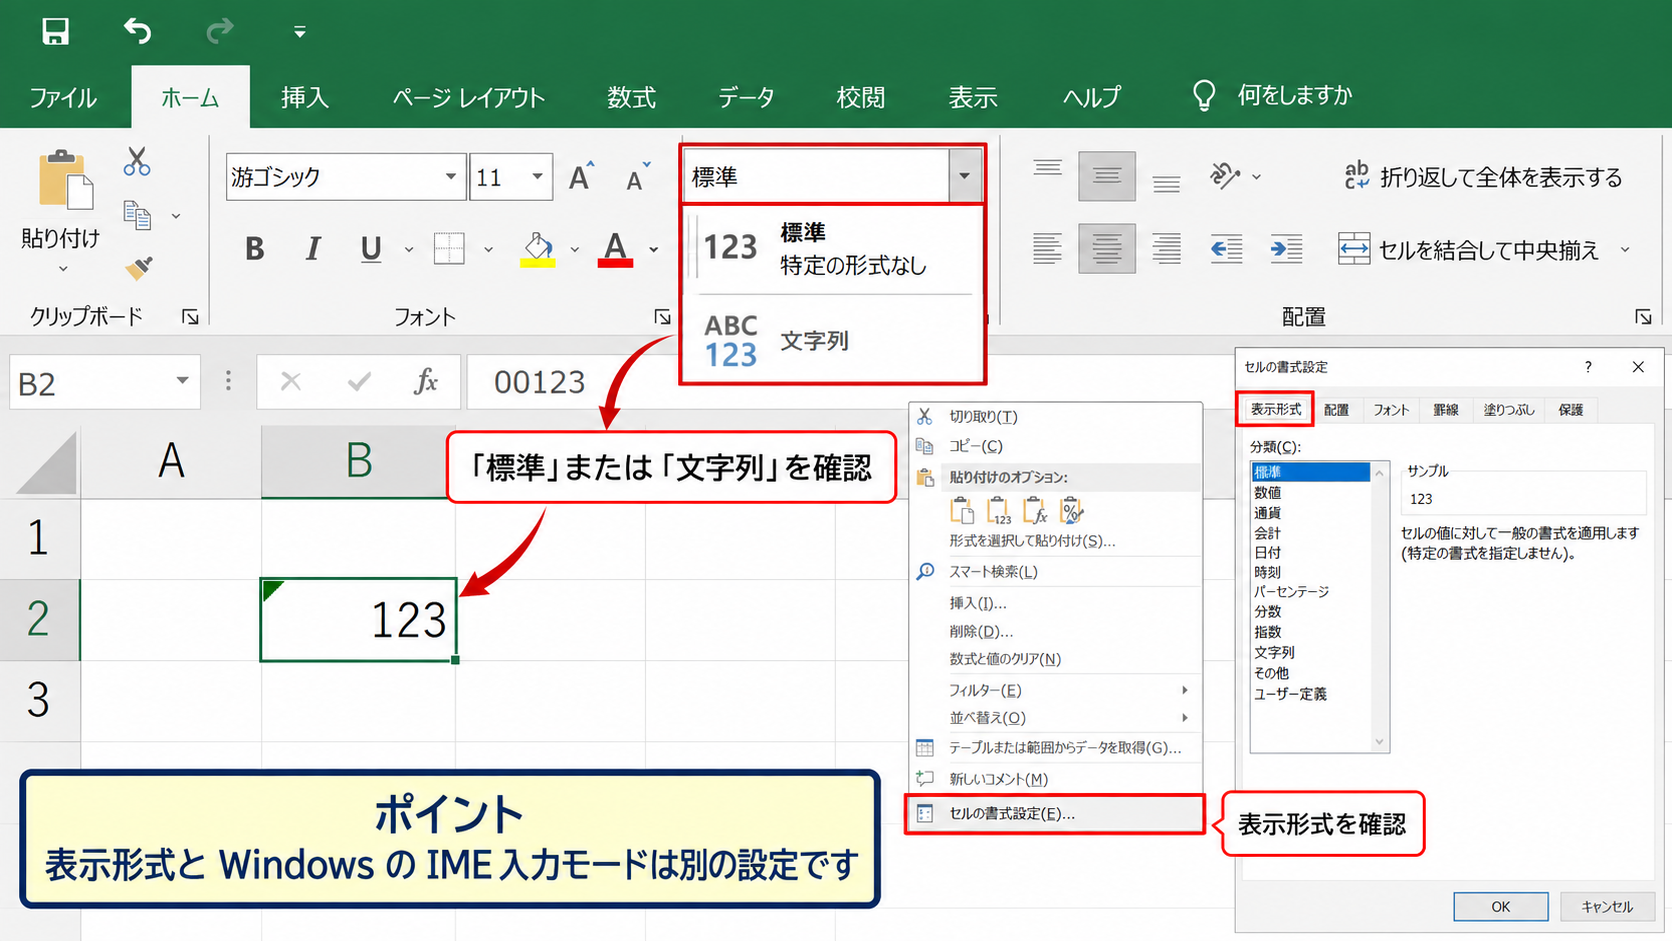Click the Save icon in quick access toolbar
1672x941 pixels.
tap(56, 31)
